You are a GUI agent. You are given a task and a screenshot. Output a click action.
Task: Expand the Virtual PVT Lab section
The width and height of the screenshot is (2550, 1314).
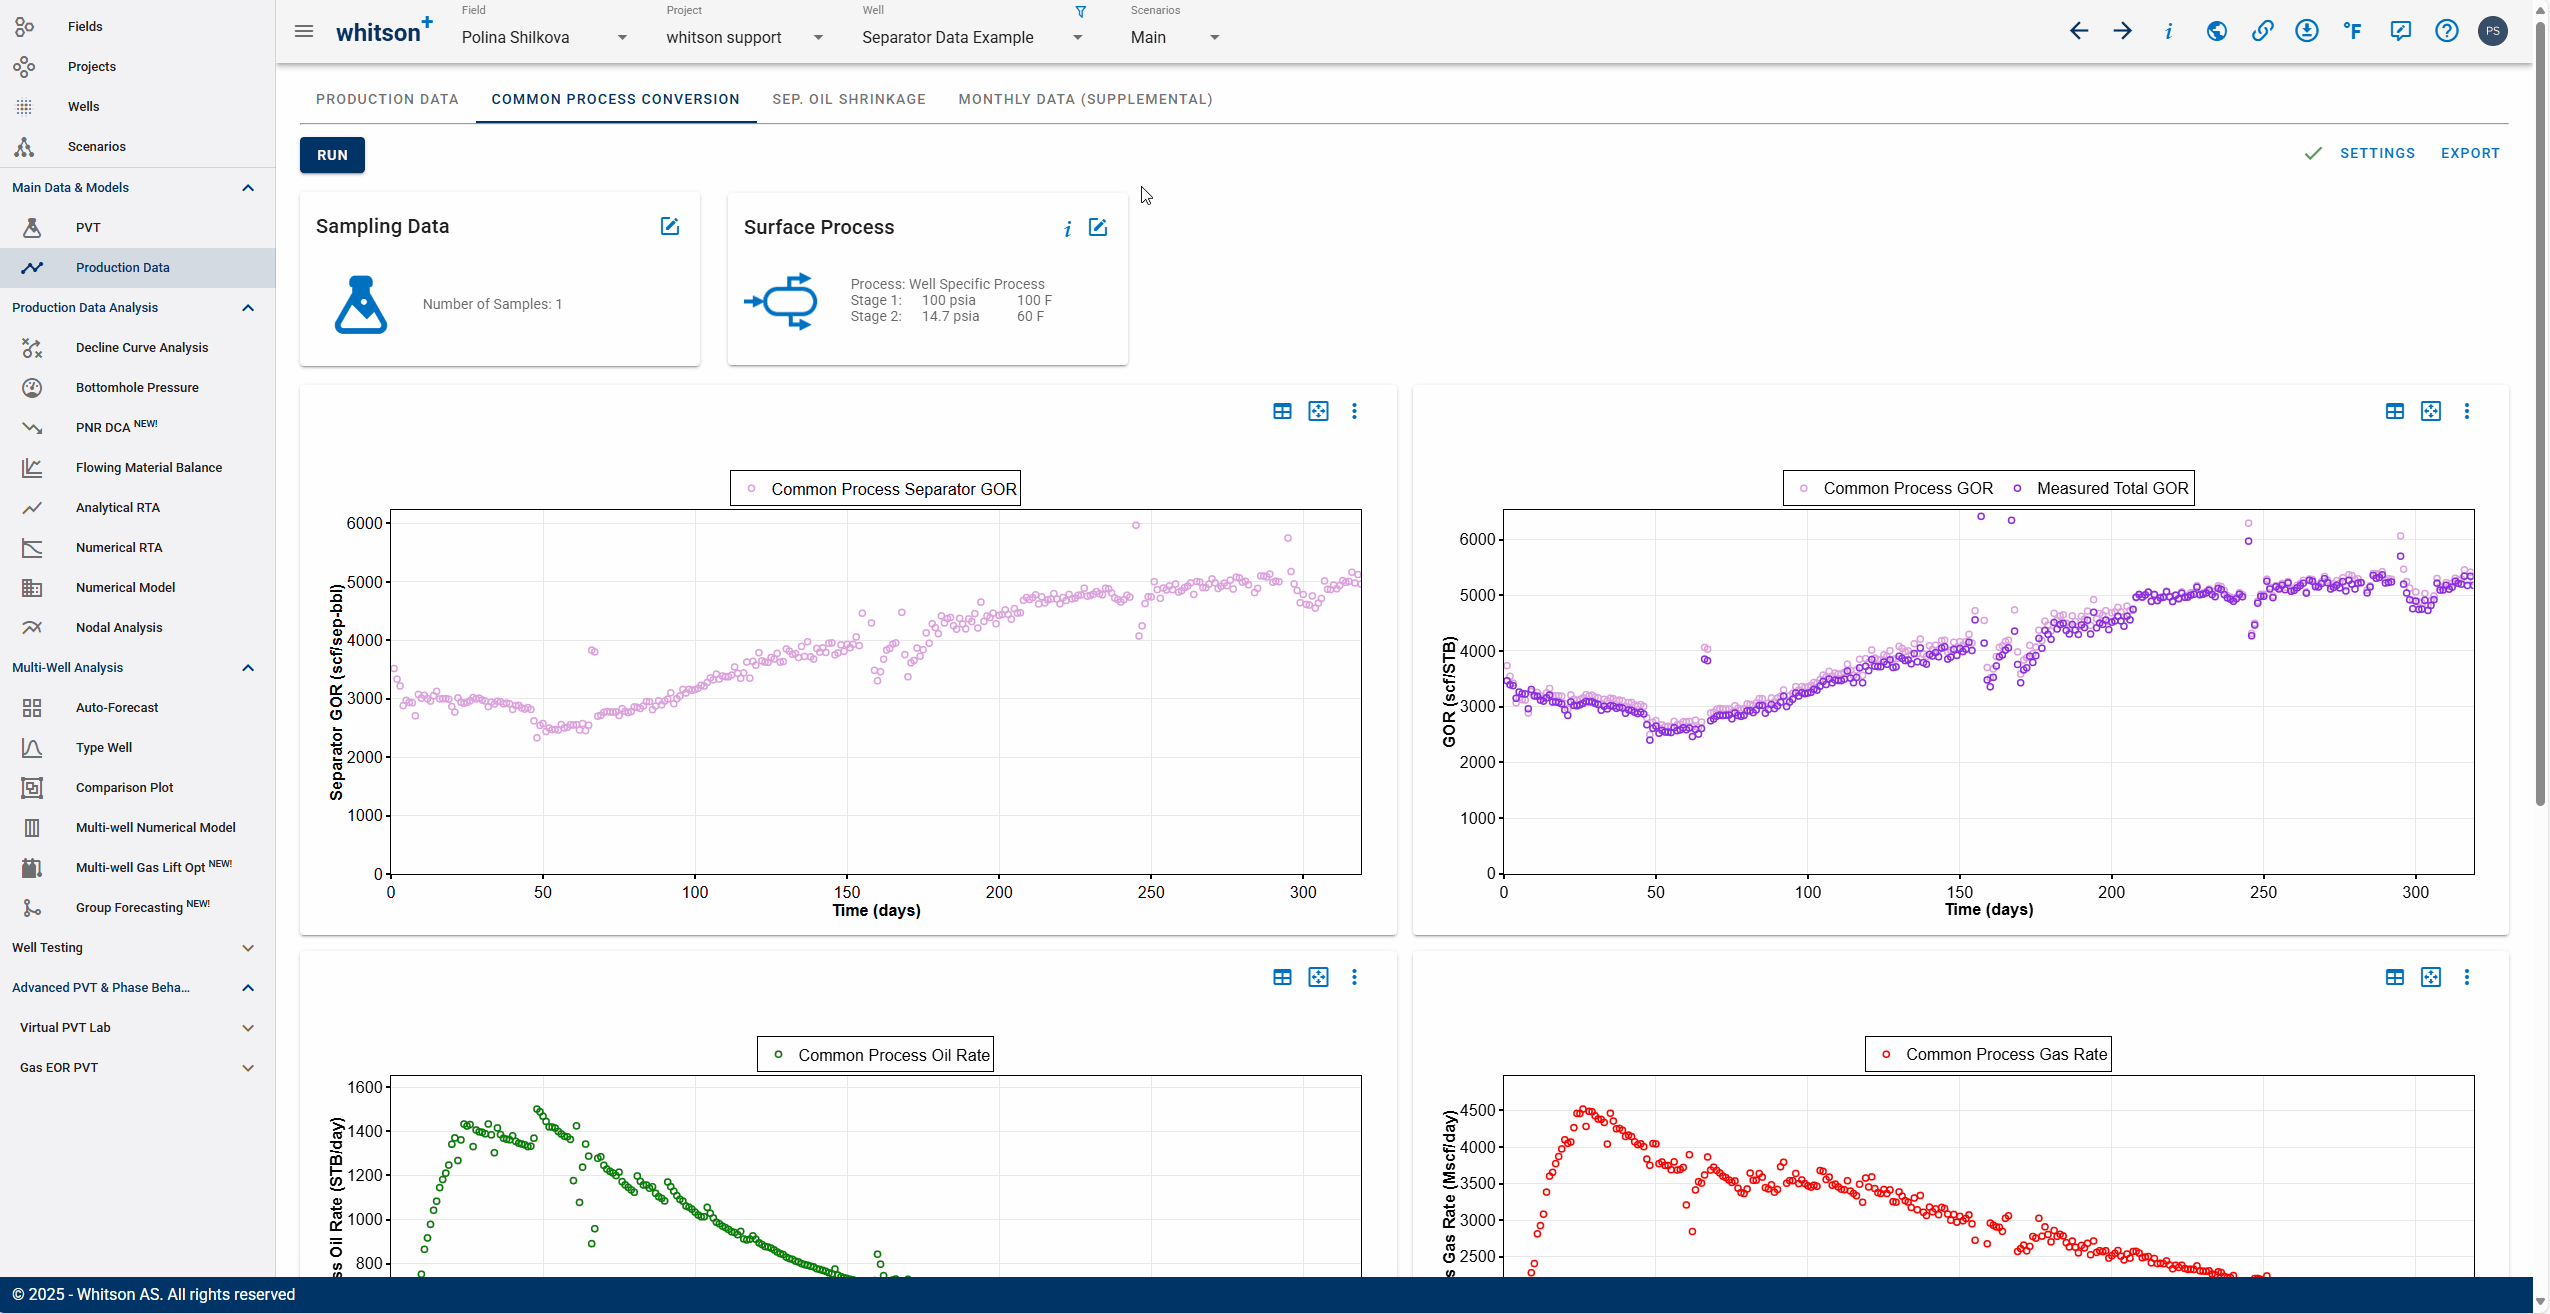coord(248,1027)
